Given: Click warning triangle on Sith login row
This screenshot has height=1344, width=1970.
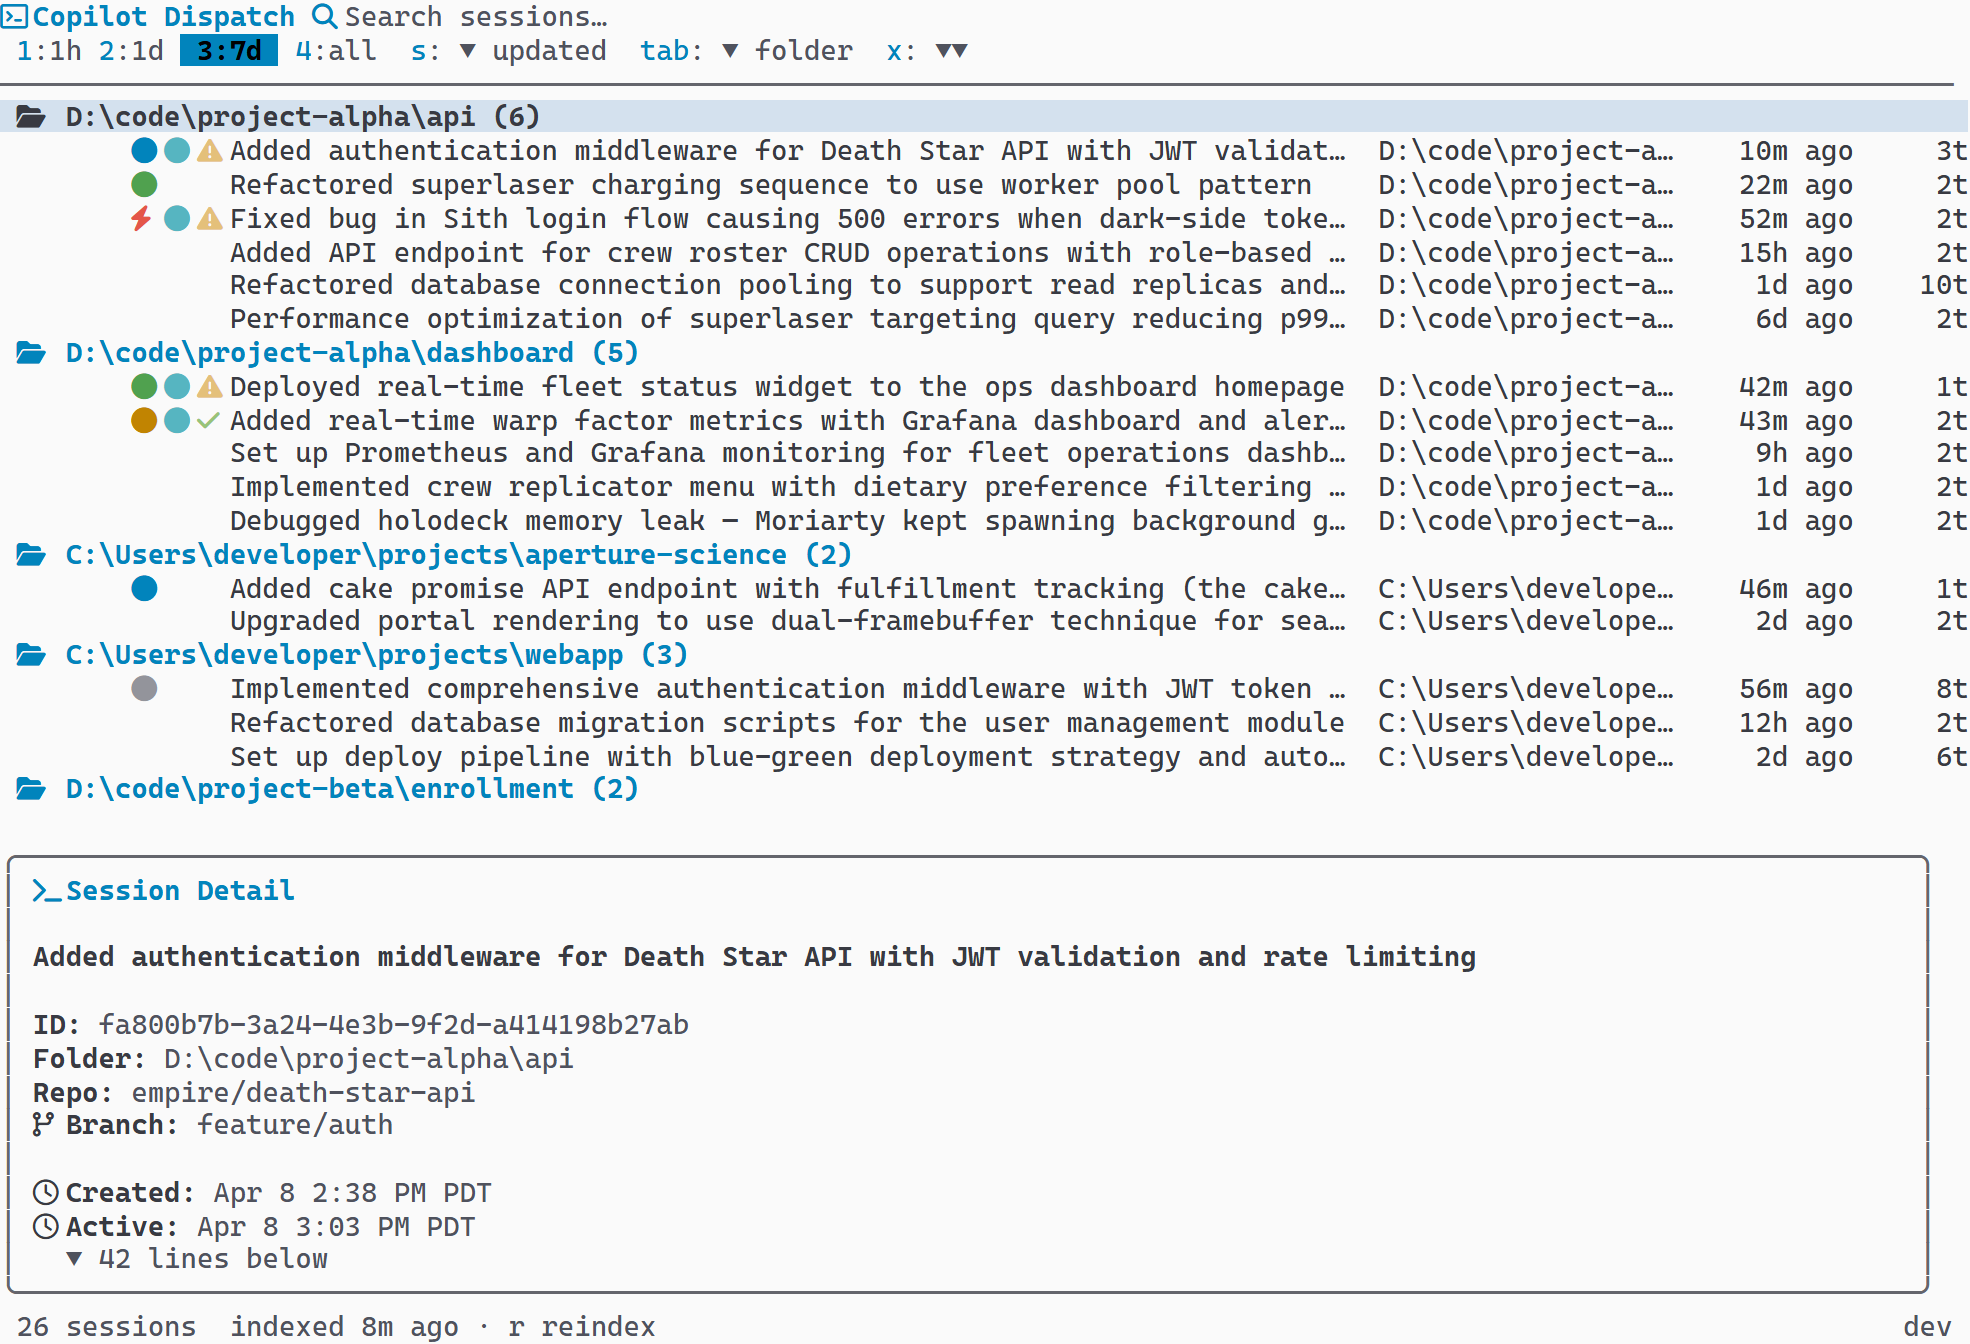Looking at the screenshot, I should tap(209, 219).
